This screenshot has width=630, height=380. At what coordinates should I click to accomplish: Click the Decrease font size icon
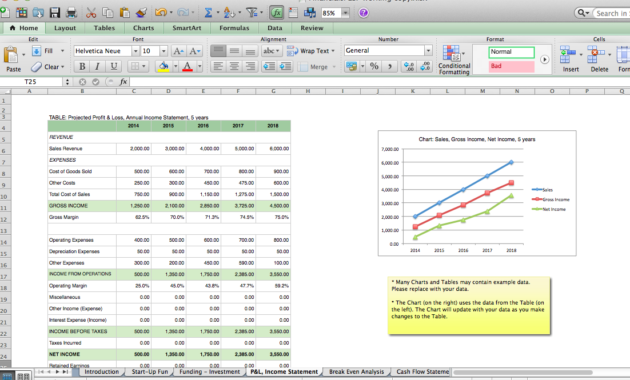(x=194, y=51)
